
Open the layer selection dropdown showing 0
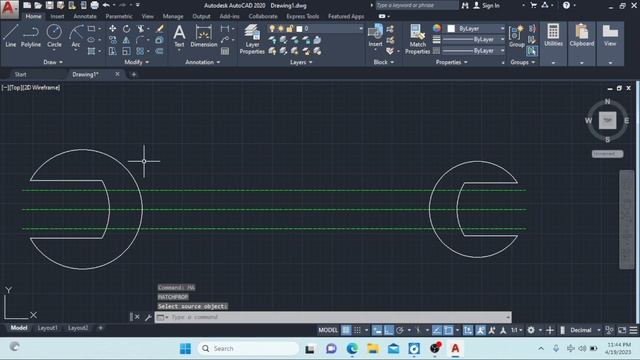coord(316,29)
